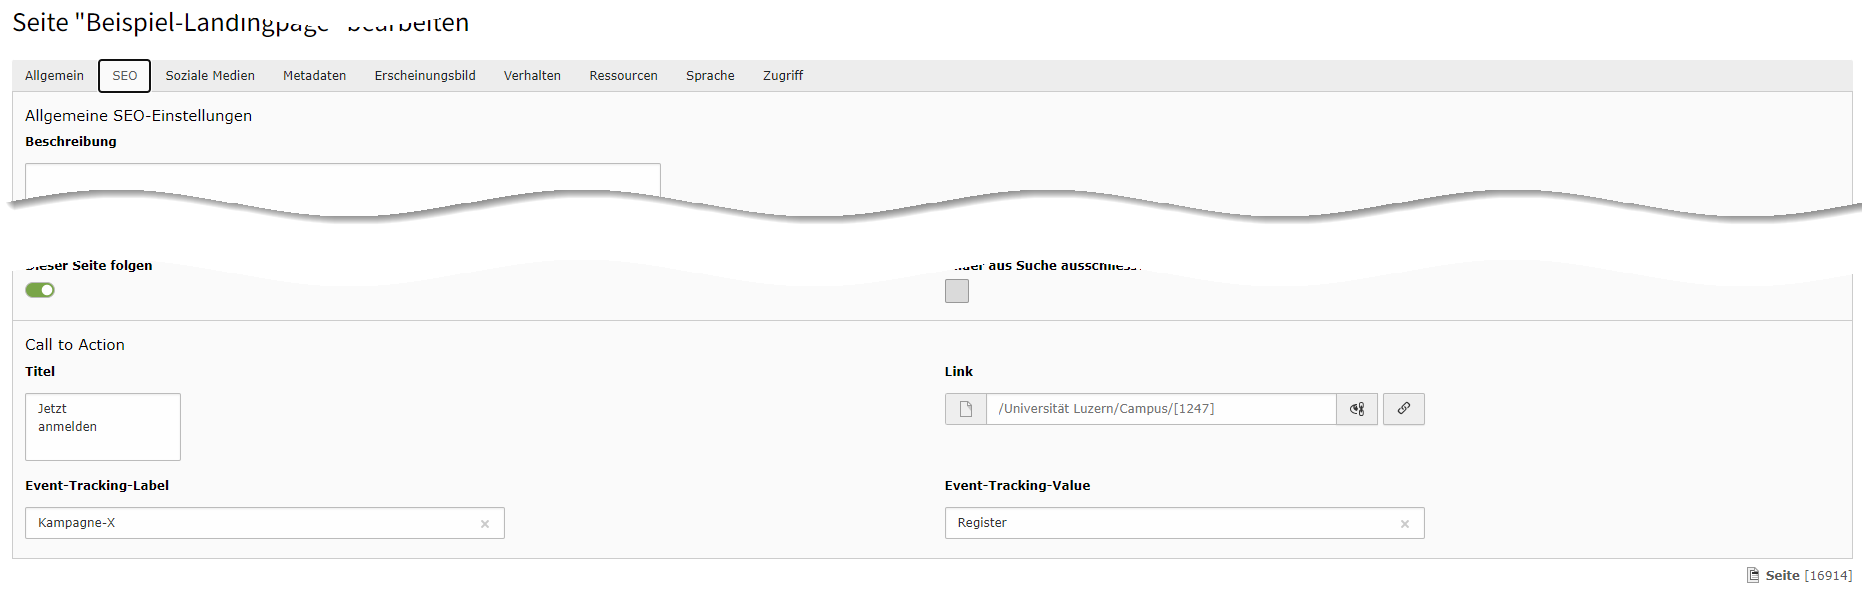Screen dimensions: 1862x592
Task: Click the Call to Action Titel field
Action: (103, 427)
